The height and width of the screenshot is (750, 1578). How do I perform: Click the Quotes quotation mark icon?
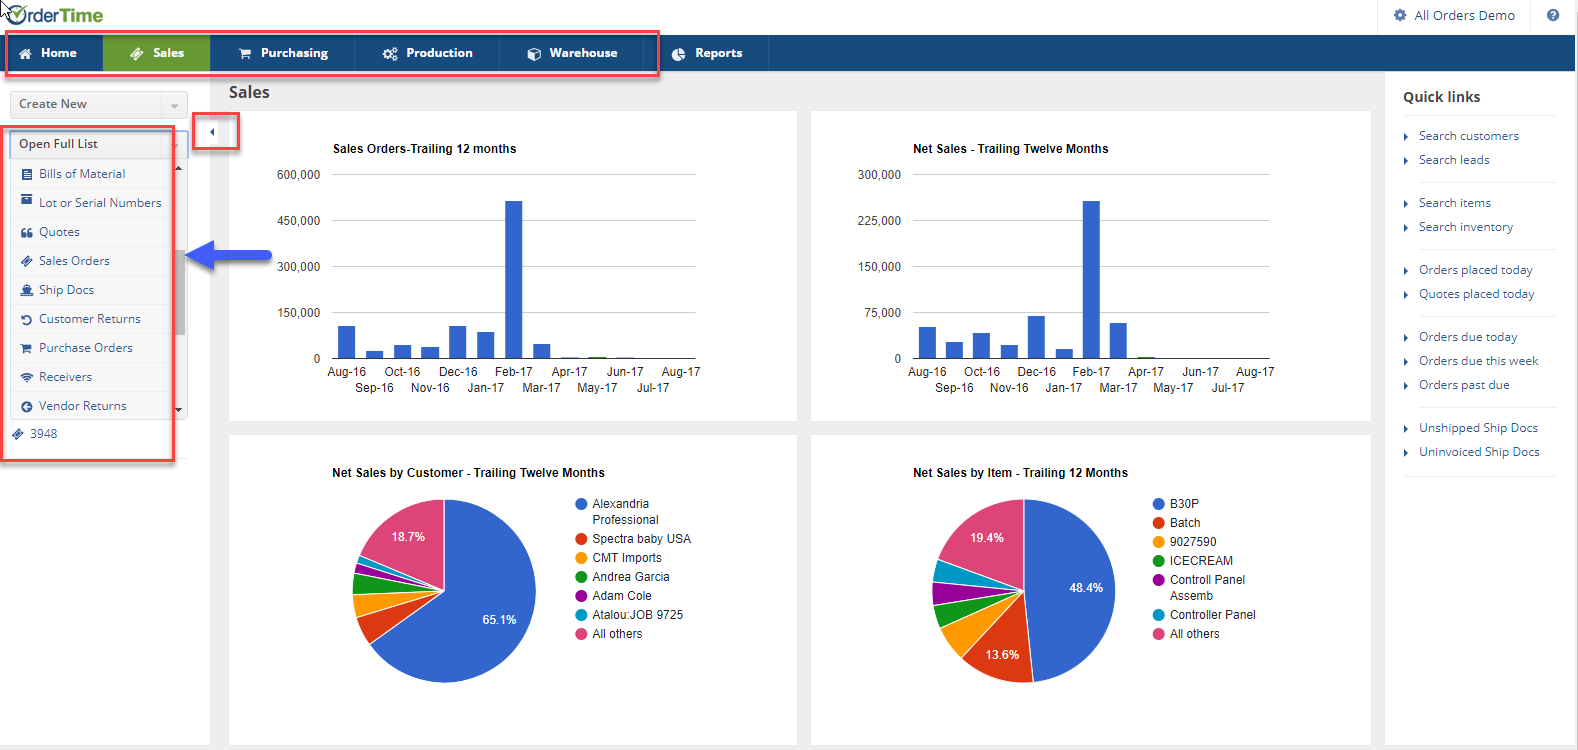27,232
